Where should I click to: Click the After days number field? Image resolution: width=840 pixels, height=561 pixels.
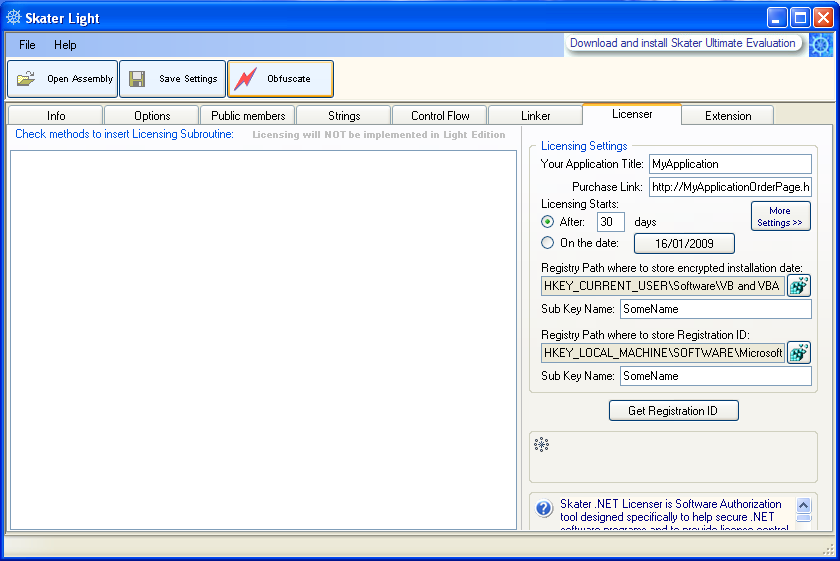611,222
